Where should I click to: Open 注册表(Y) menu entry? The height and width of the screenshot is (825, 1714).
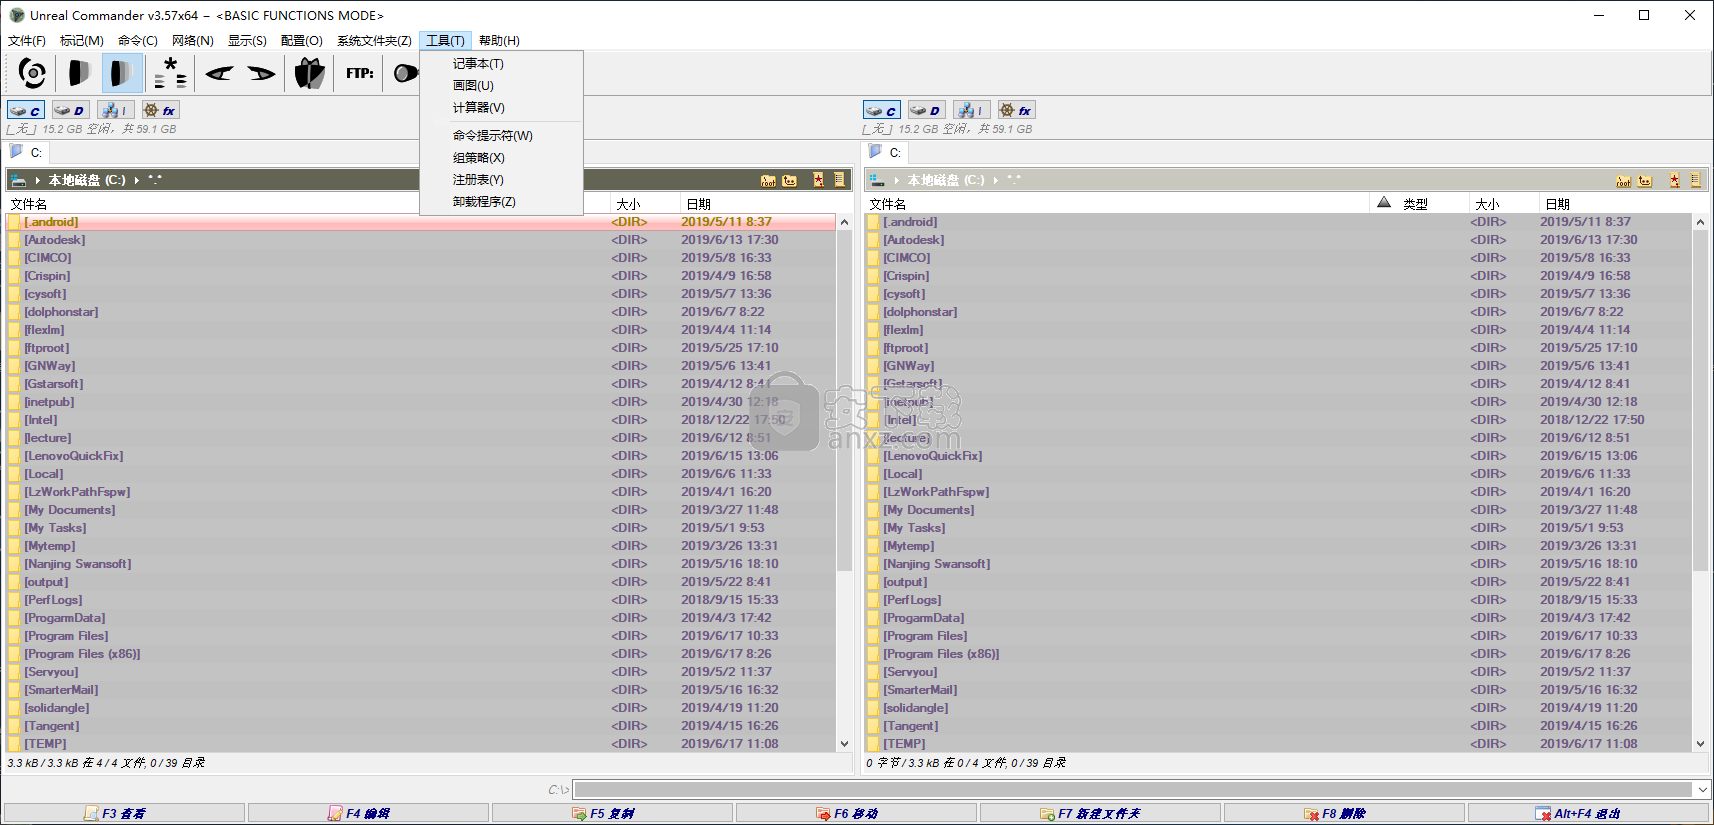click(x=502, y=180)
